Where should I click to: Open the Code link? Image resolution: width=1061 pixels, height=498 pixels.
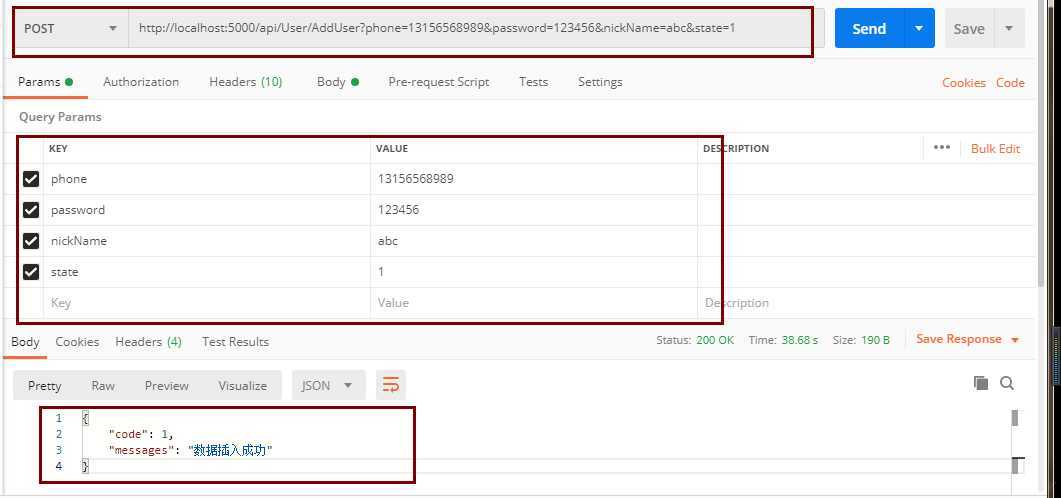pos(1010,83)
